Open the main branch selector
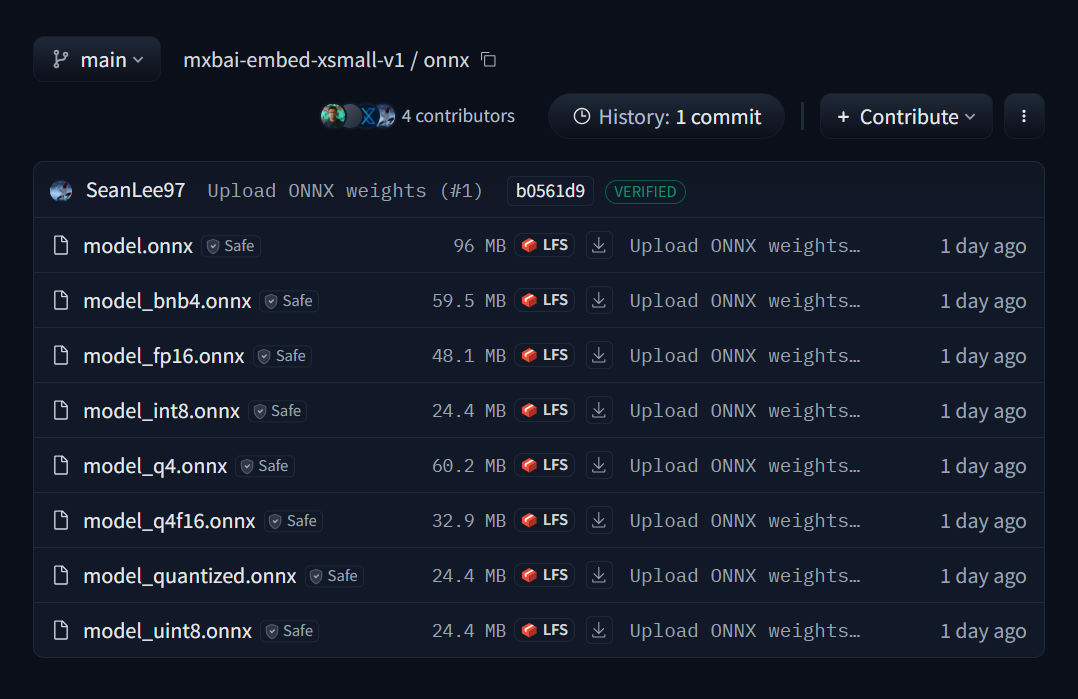Viewport: 1078px width, 699px height. click(x=96, y=59)
